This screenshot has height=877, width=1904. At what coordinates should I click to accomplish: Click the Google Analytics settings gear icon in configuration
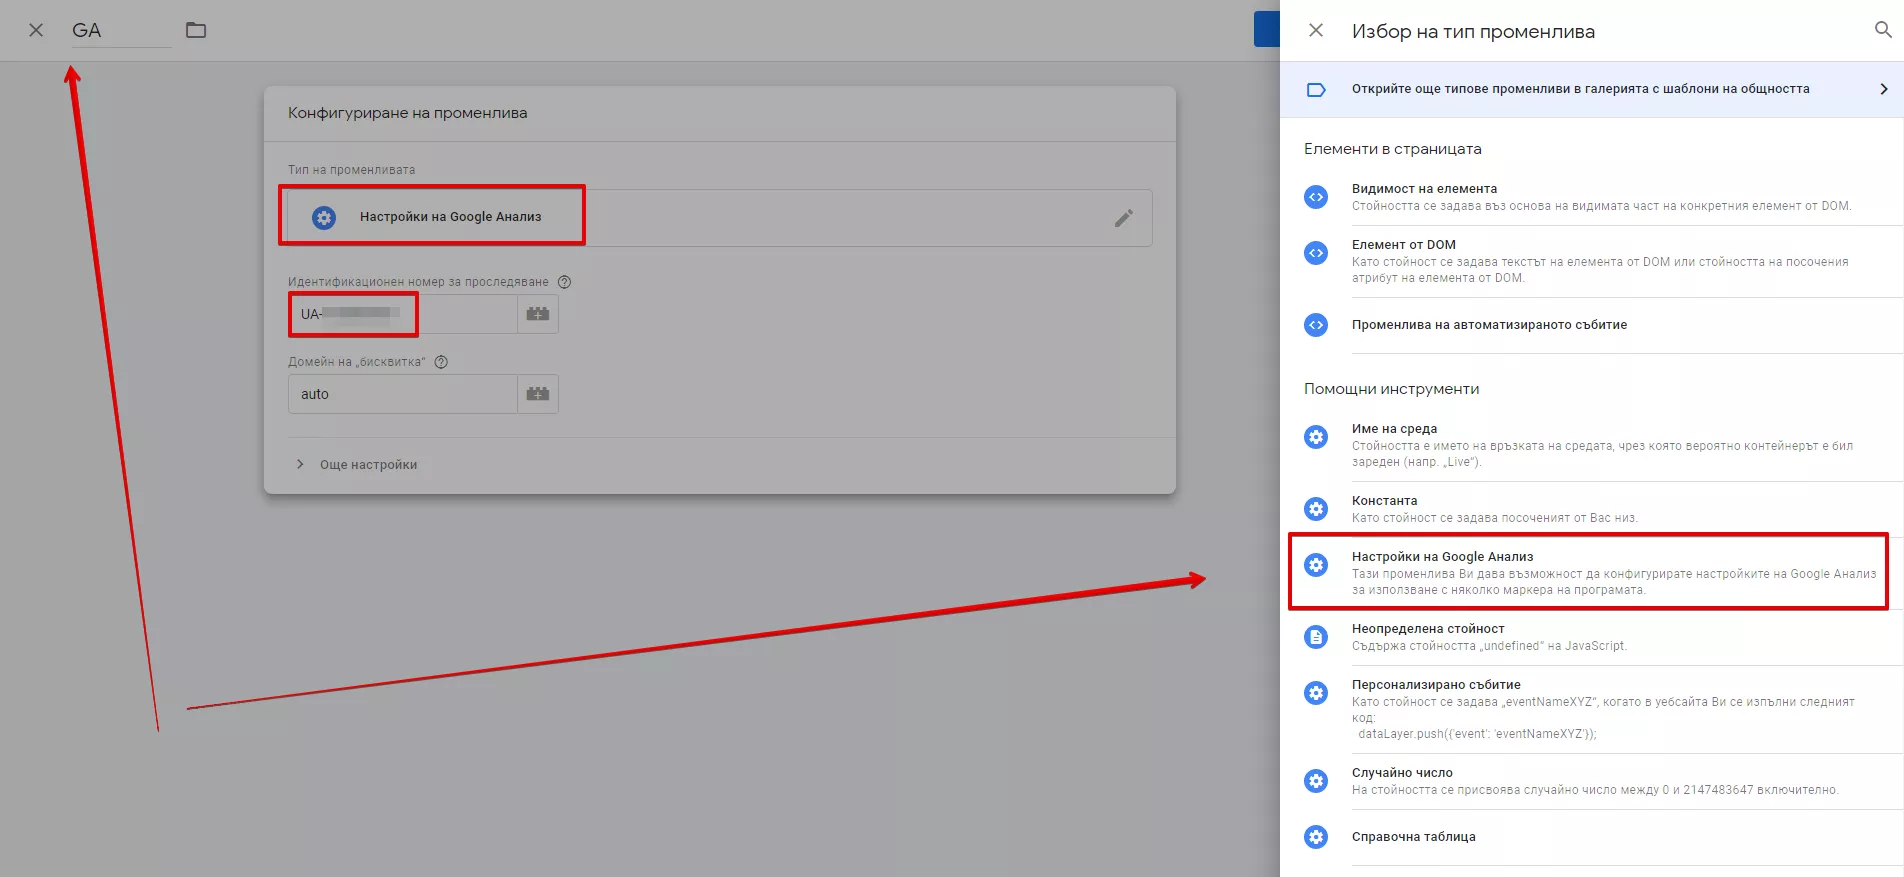324,217
